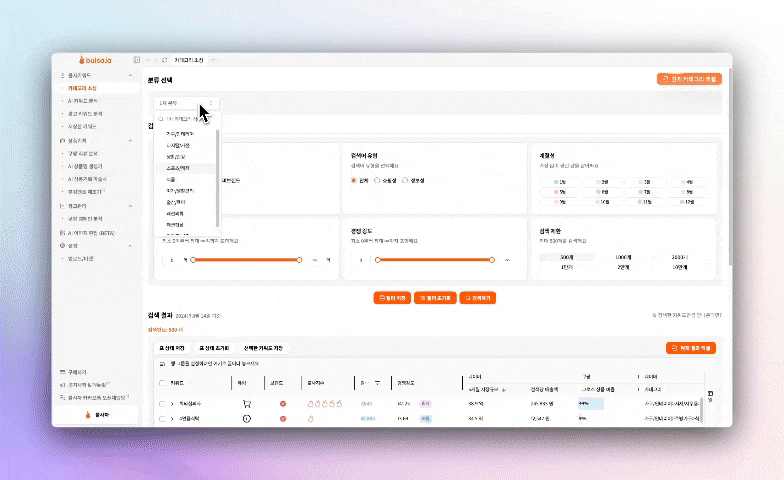Screen dimensions: 784x480
Task: Click the 설정 gear icon in the sidebar
Action: (62, 246)
